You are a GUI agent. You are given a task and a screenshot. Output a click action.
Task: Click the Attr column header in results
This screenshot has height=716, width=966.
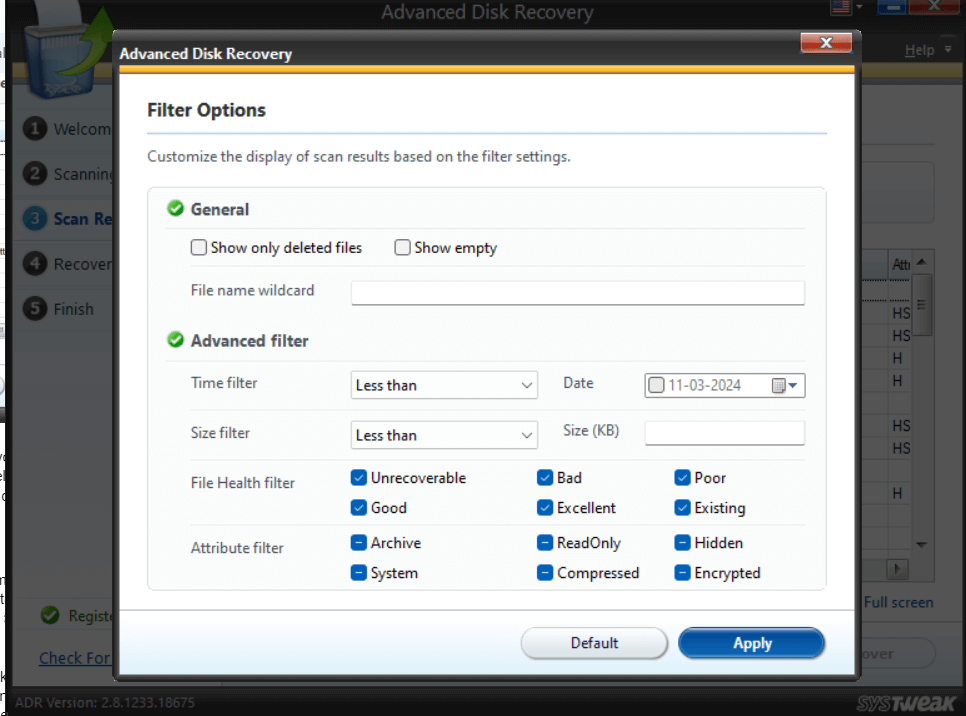(x=900, y=264)
